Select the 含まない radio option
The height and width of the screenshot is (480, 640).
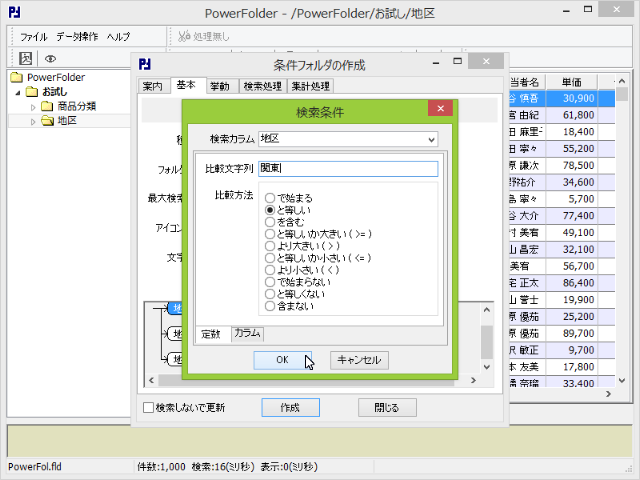tap(290, 306)
